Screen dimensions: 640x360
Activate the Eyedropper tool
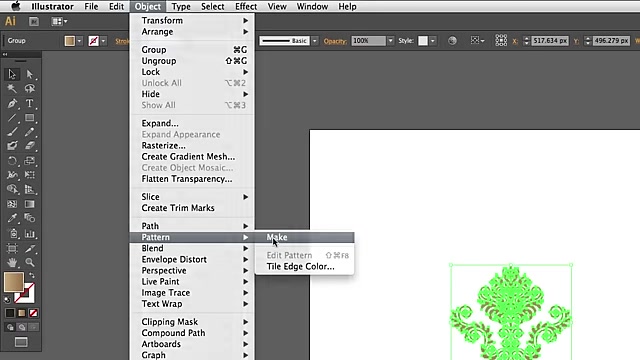12,218
